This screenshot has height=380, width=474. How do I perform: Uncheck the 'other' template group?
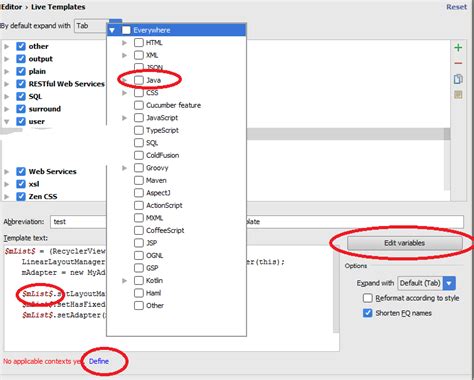pos(21,46)
